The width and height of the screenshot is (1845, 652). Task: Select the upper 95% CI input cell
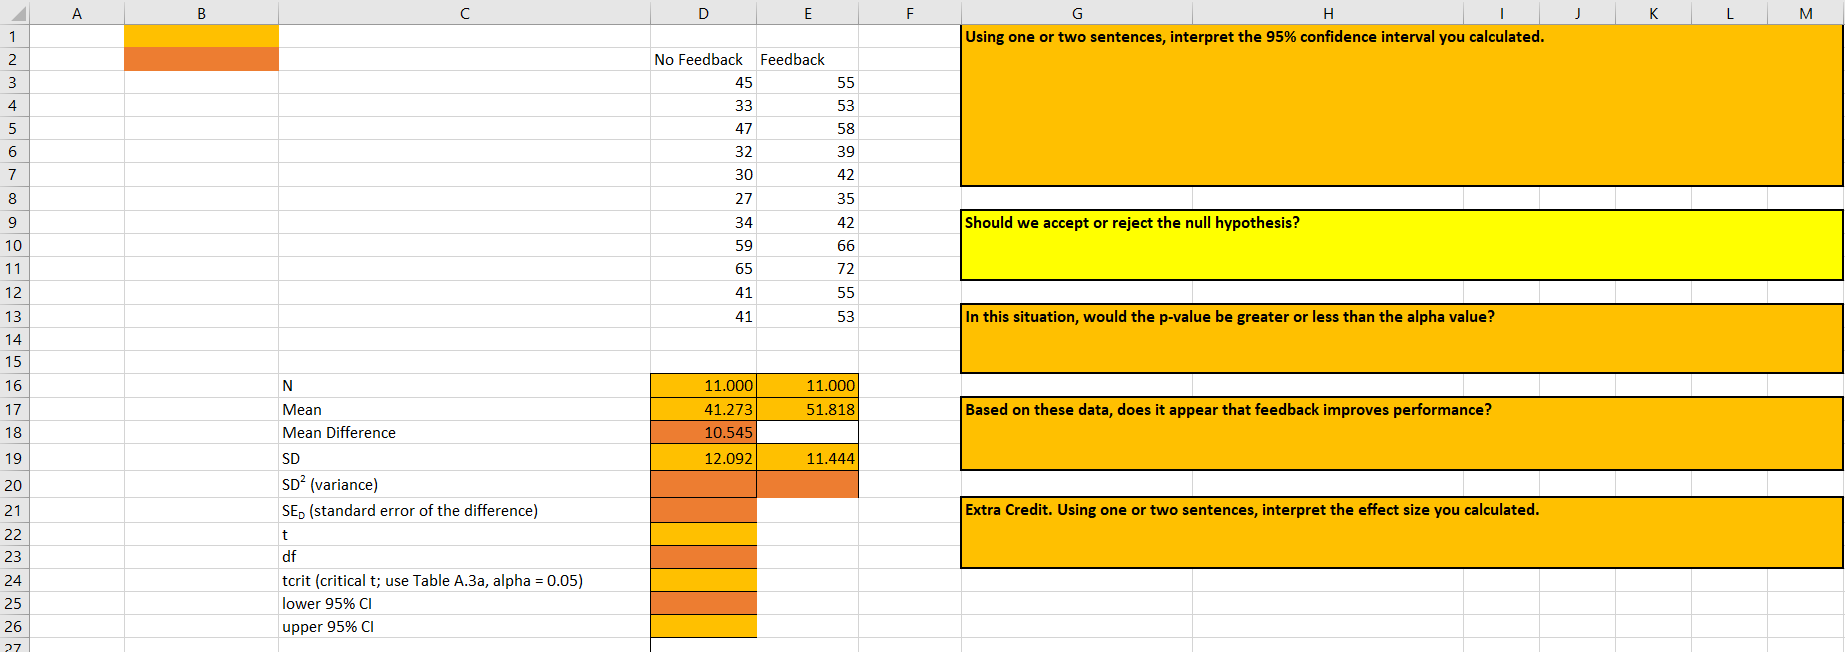pos(703,626)
